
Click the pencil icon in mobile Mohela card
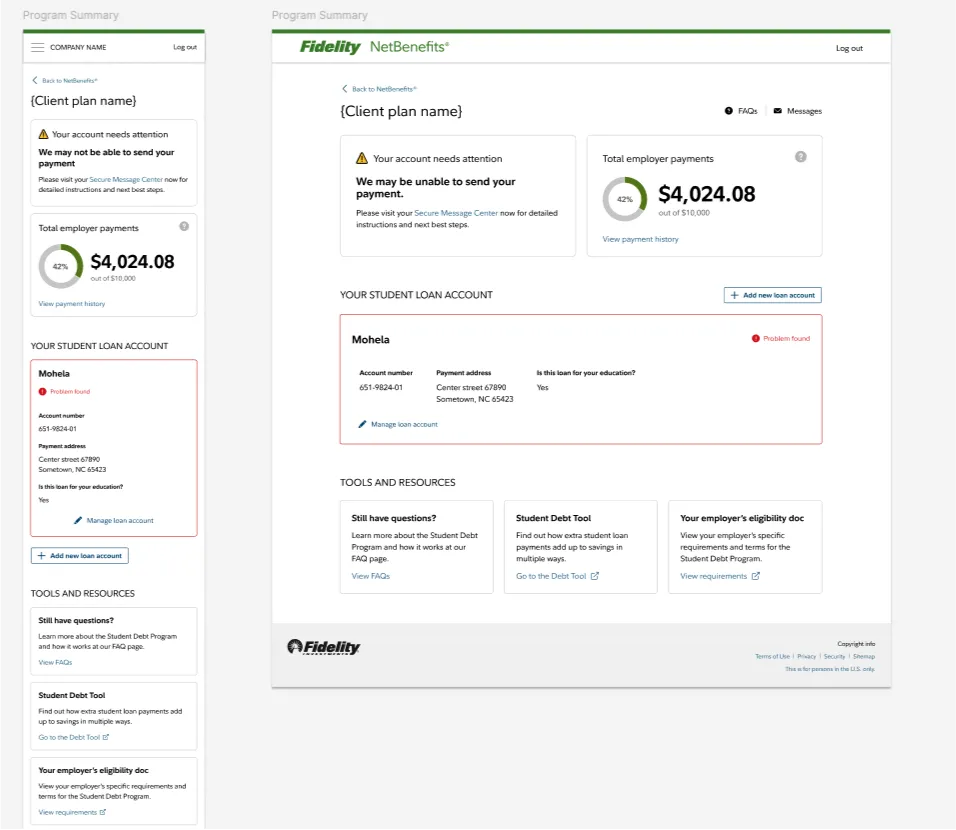pos(77,521)
